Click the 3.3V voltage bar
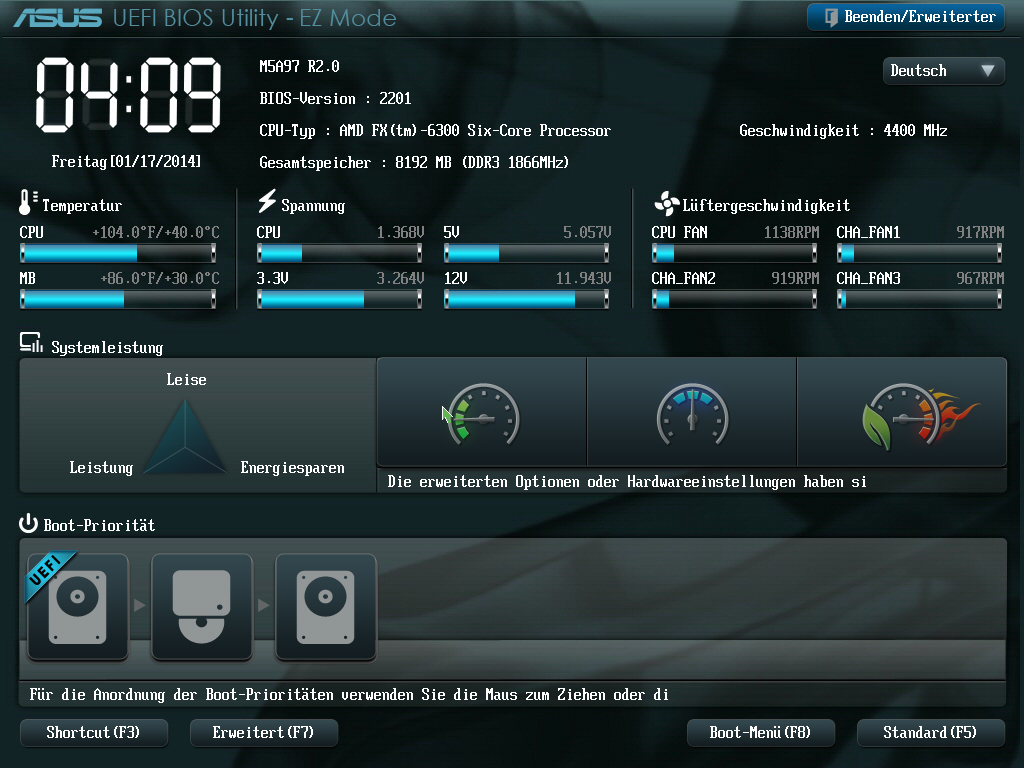The height and width of the screenshot is (768, 1024). pos(340,299)
